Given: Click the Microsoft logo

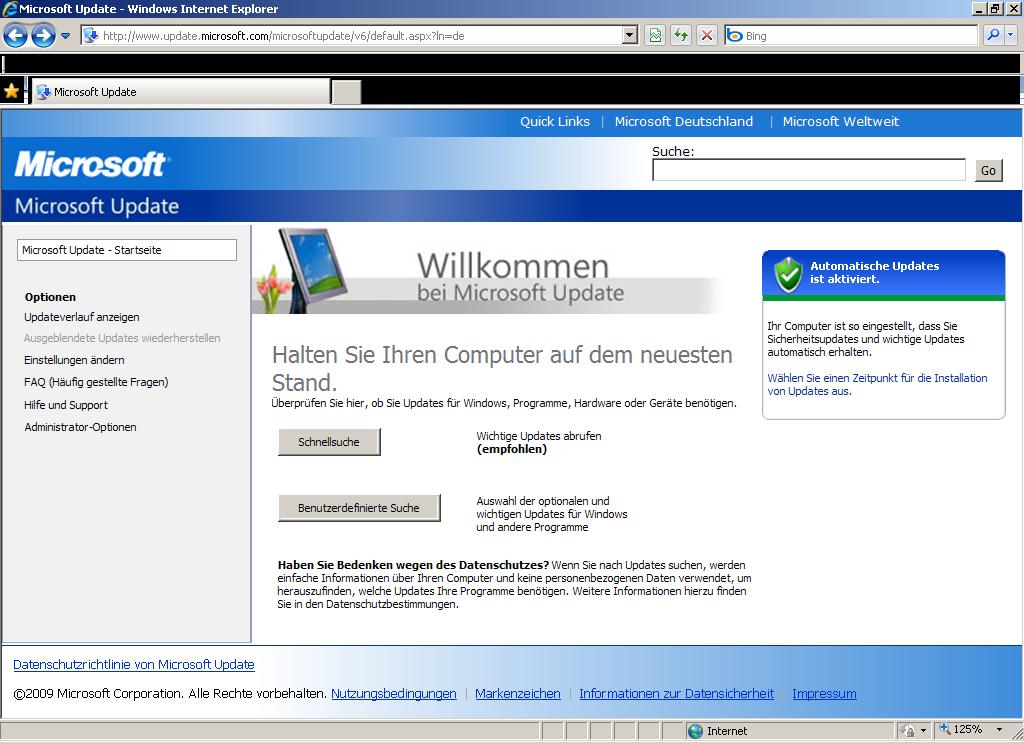Looking at the screenshot, I should pyautogui.click(x=91, y=164).
